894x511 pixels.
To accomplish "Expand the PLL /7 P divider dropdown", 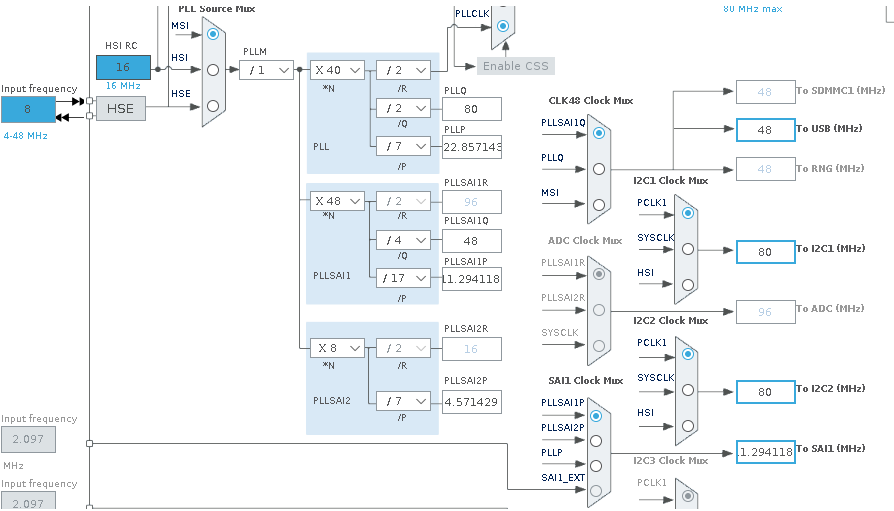I will [x=403, y=147].
